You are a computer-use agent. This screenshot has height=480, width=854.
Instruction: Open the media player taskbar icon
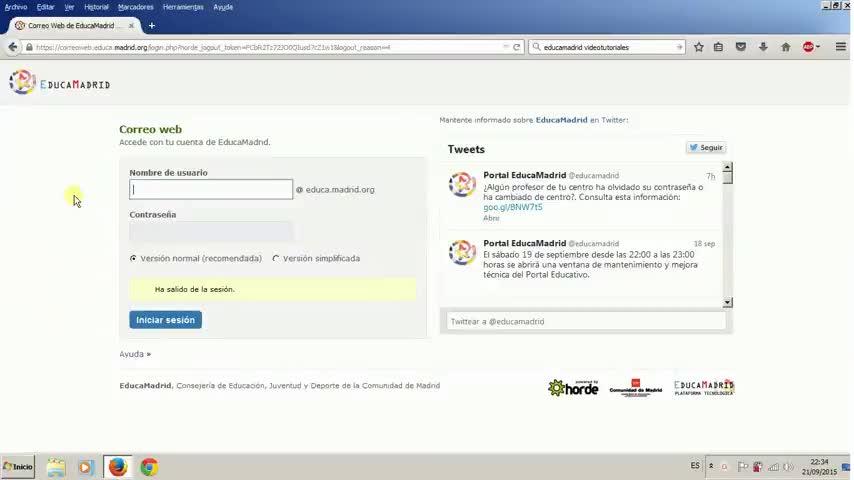(86, 467)
